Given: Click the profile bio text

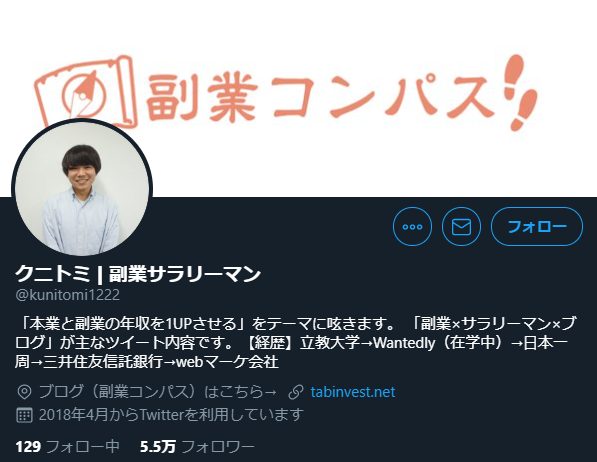Looking at the screenshot, I should coord(295,343).
